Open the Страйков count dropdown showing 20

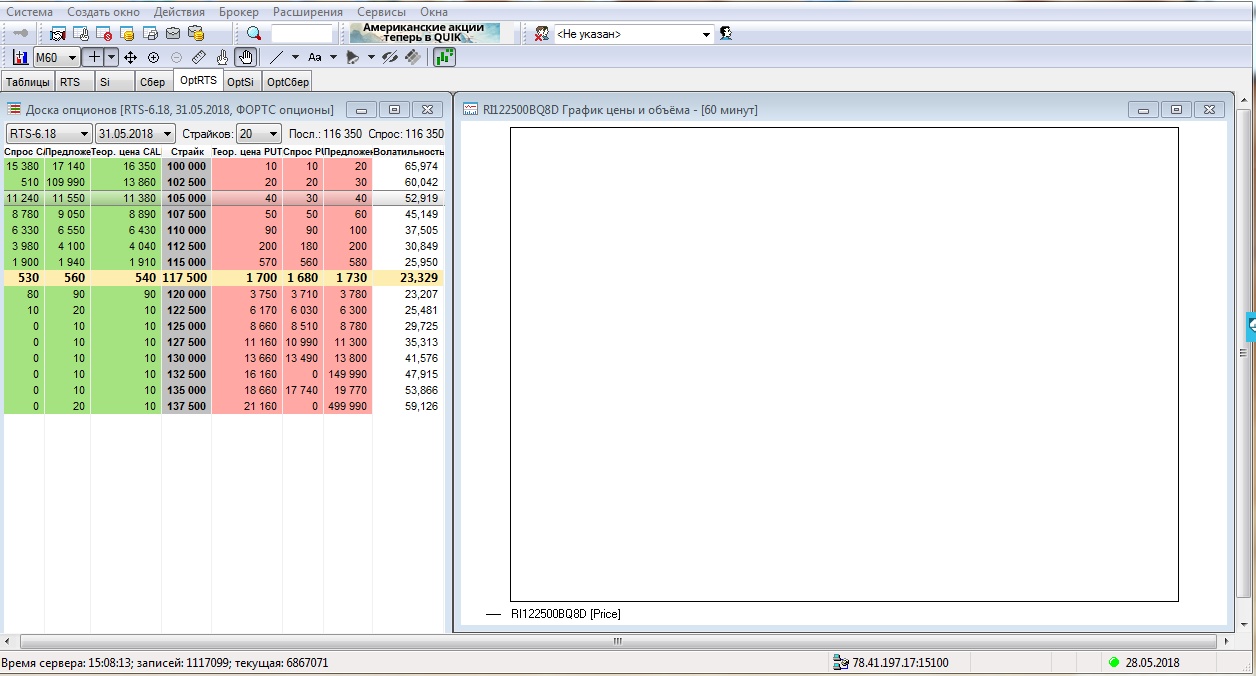coord(273,134)
